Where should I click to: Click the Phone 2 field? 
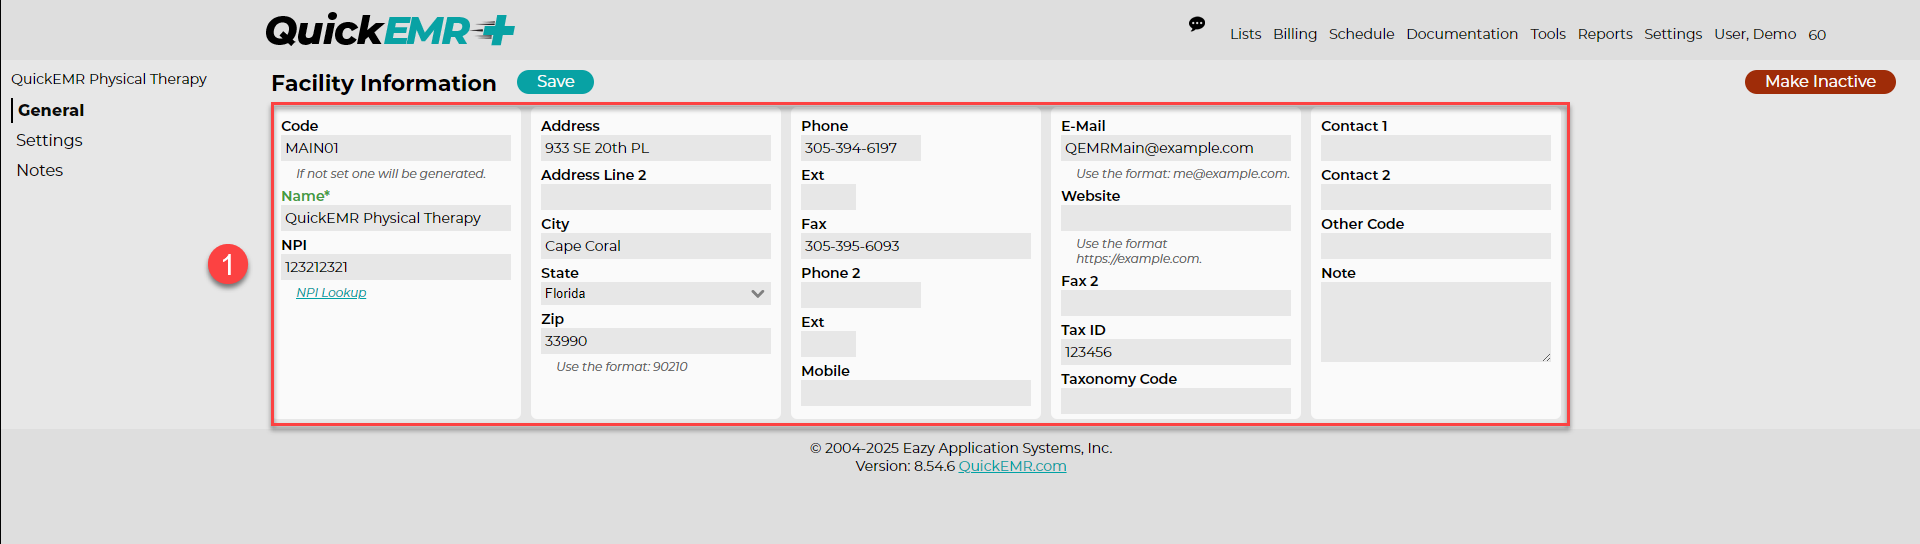tap(861, 295)
